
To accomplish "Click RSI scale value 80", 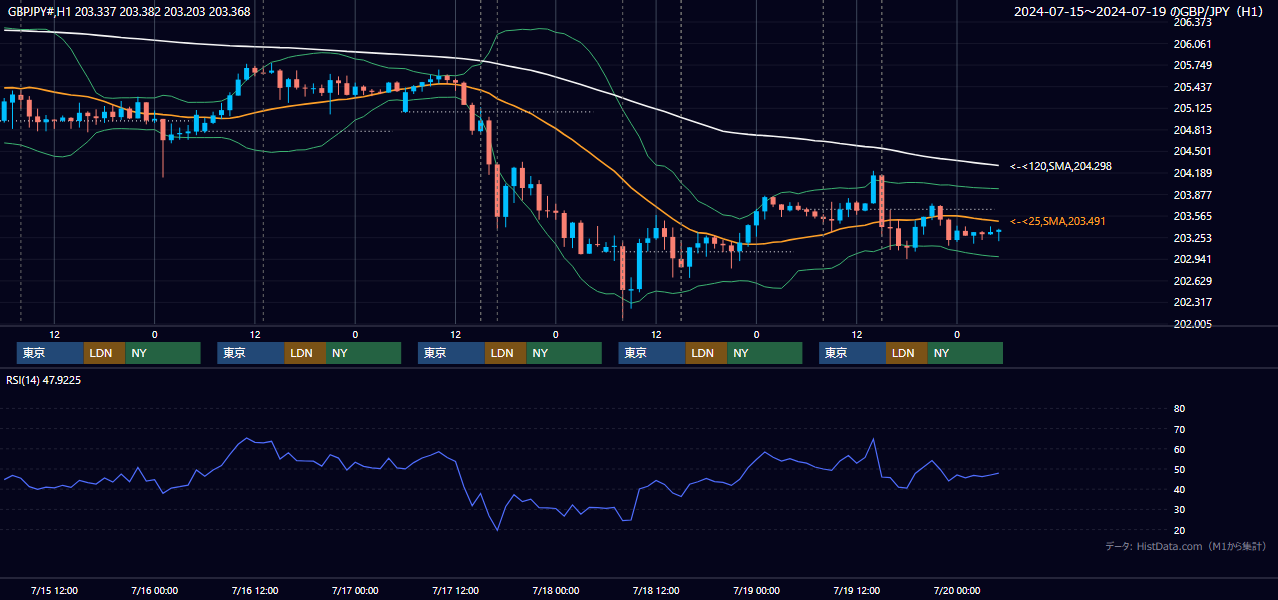I will point(1179,409).
